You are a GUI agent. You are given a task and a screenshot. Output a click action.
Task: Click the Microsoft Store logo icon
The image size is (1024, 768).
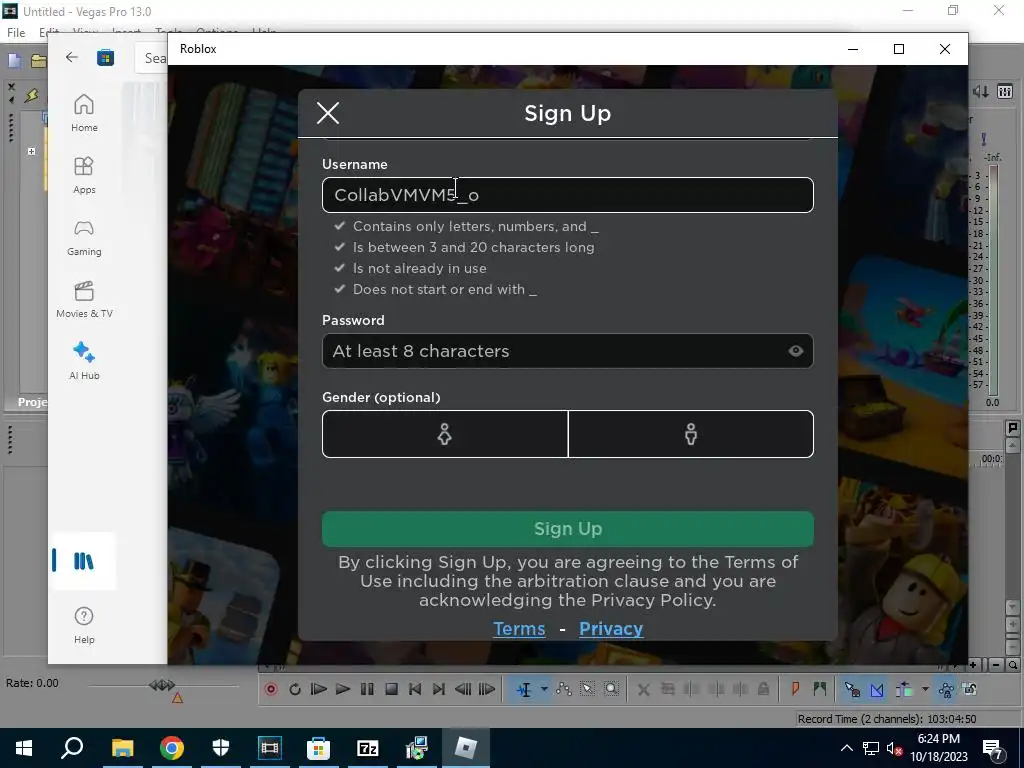pyautogui.click(x=105, y=57)
